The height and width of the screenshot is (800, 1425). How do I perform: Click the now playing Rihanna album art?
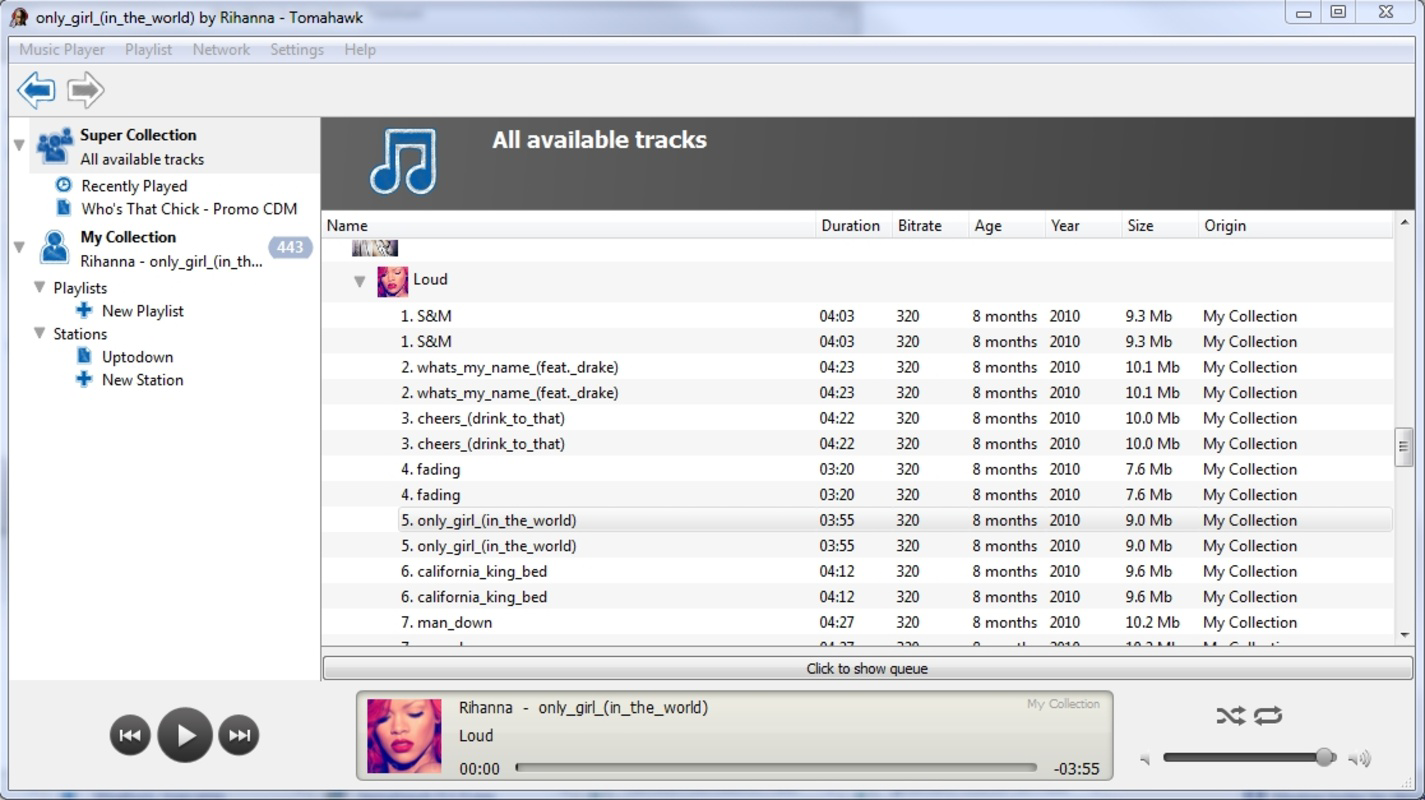point(404,736)
